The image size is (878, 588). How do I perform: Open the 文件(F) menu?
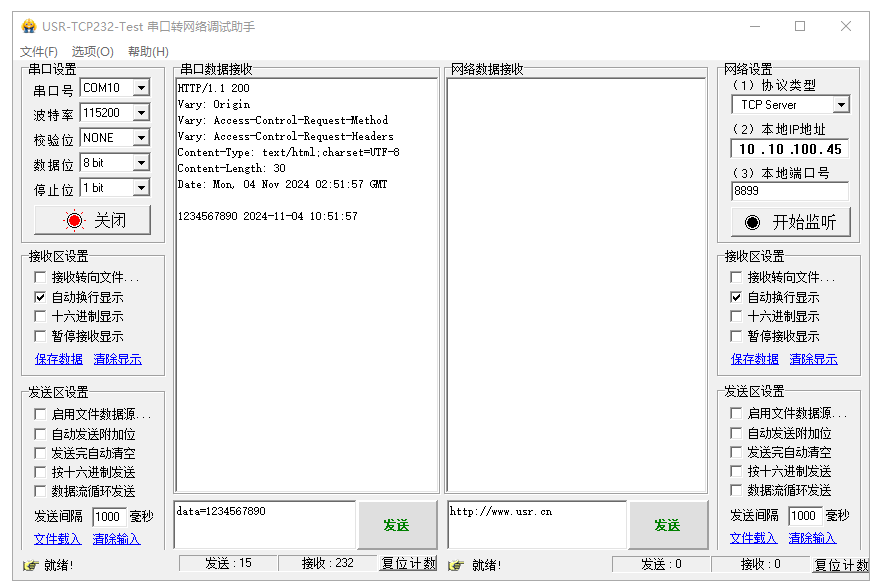[39, 52]
